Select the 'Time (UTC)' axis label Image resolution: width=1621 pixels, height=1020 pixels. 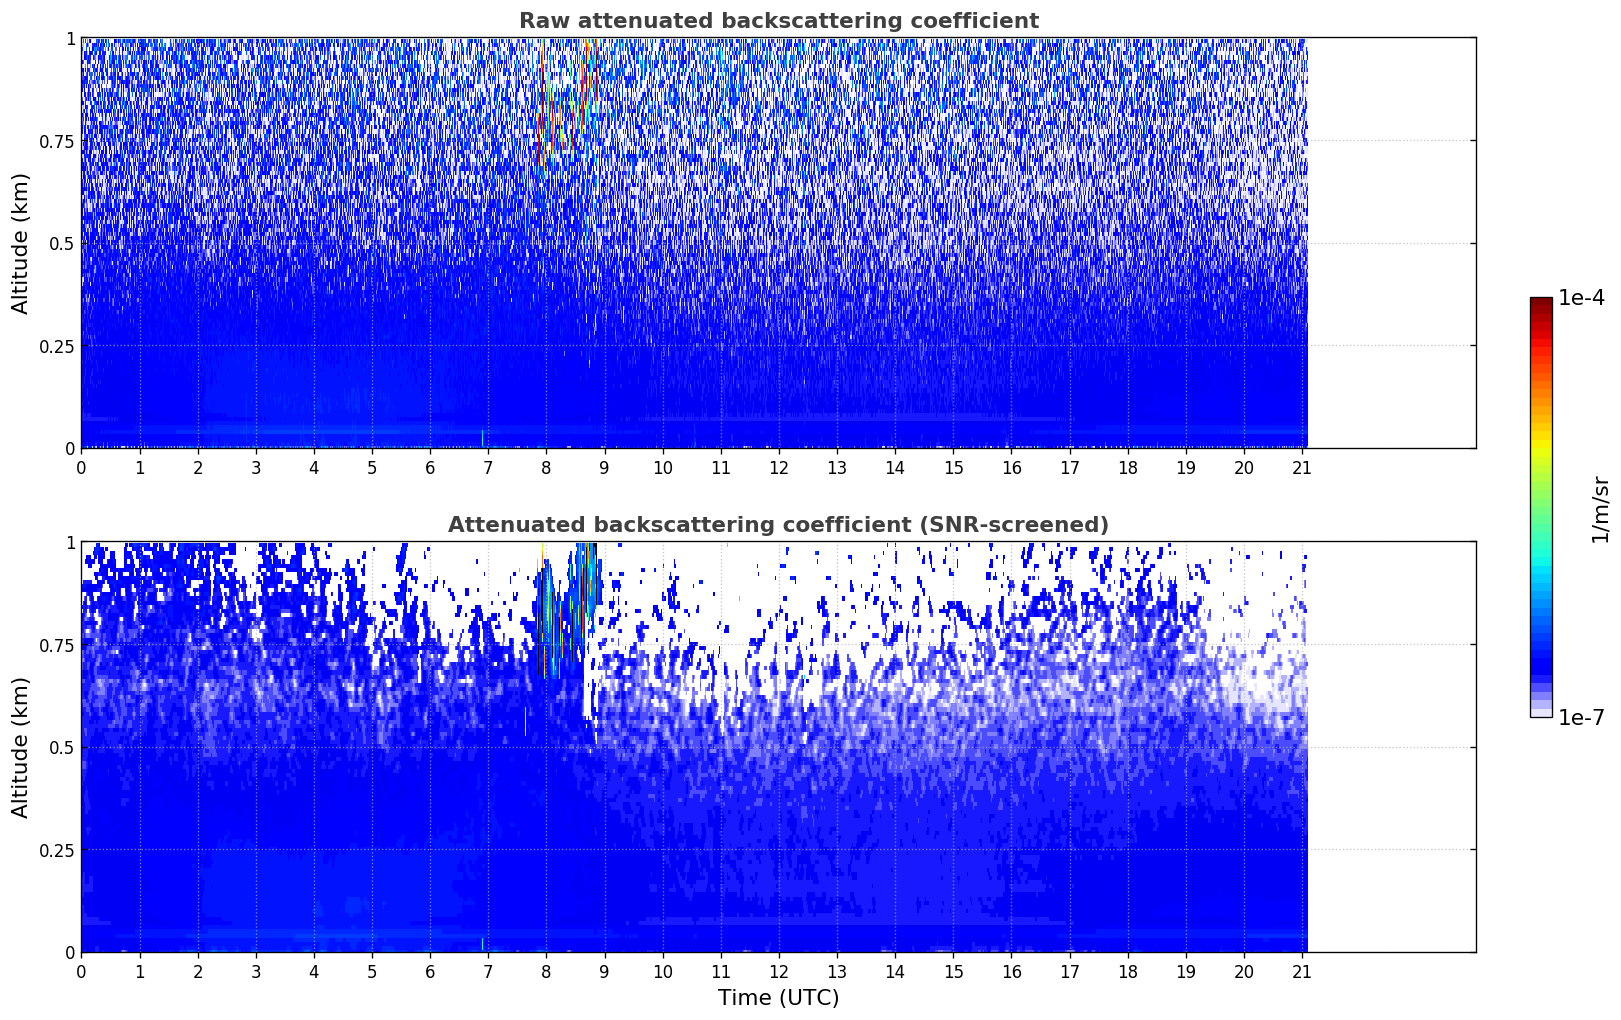(778, 998)
